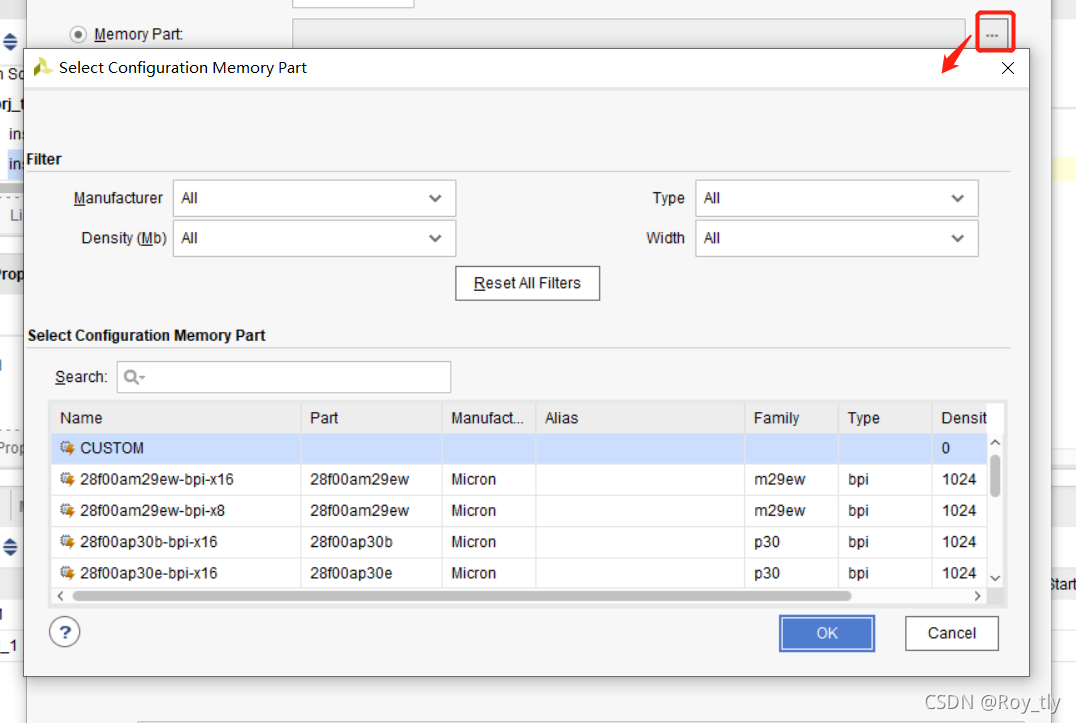Open the Density (Mb) filter dropdown
The height and width of the screenshot is (723, 1076).
click(314, 238)
